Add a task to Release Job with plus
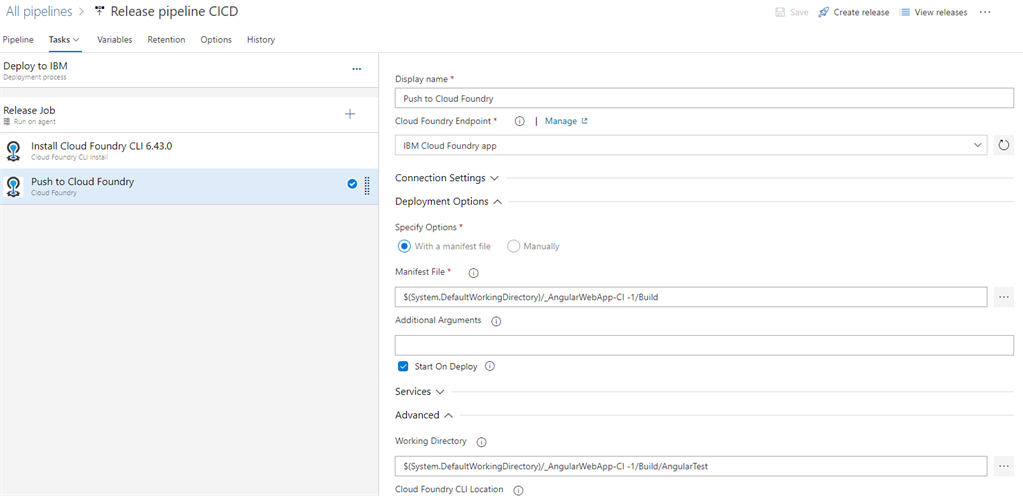The height and width of the screenshot is (496, 1023). coord(350,114)
